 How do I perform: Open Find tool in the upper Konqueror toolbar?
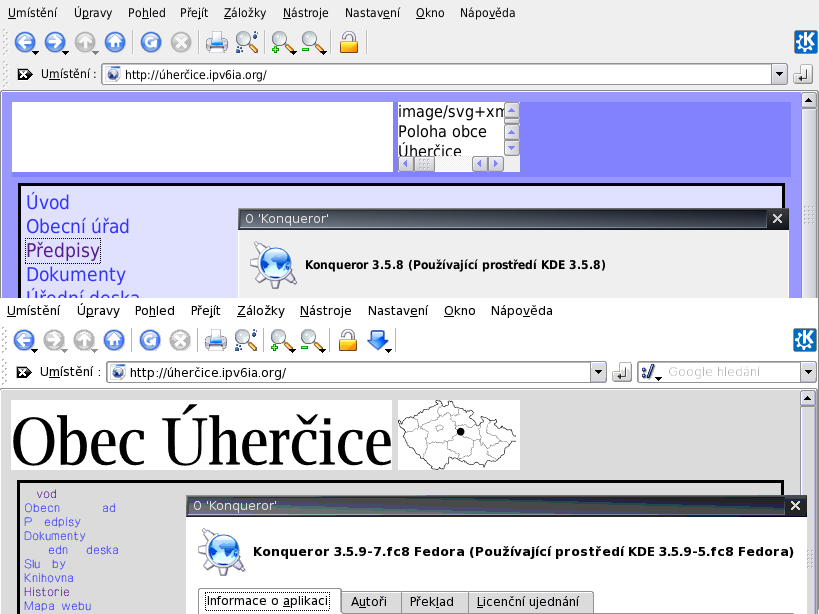[x=247, y=42]
